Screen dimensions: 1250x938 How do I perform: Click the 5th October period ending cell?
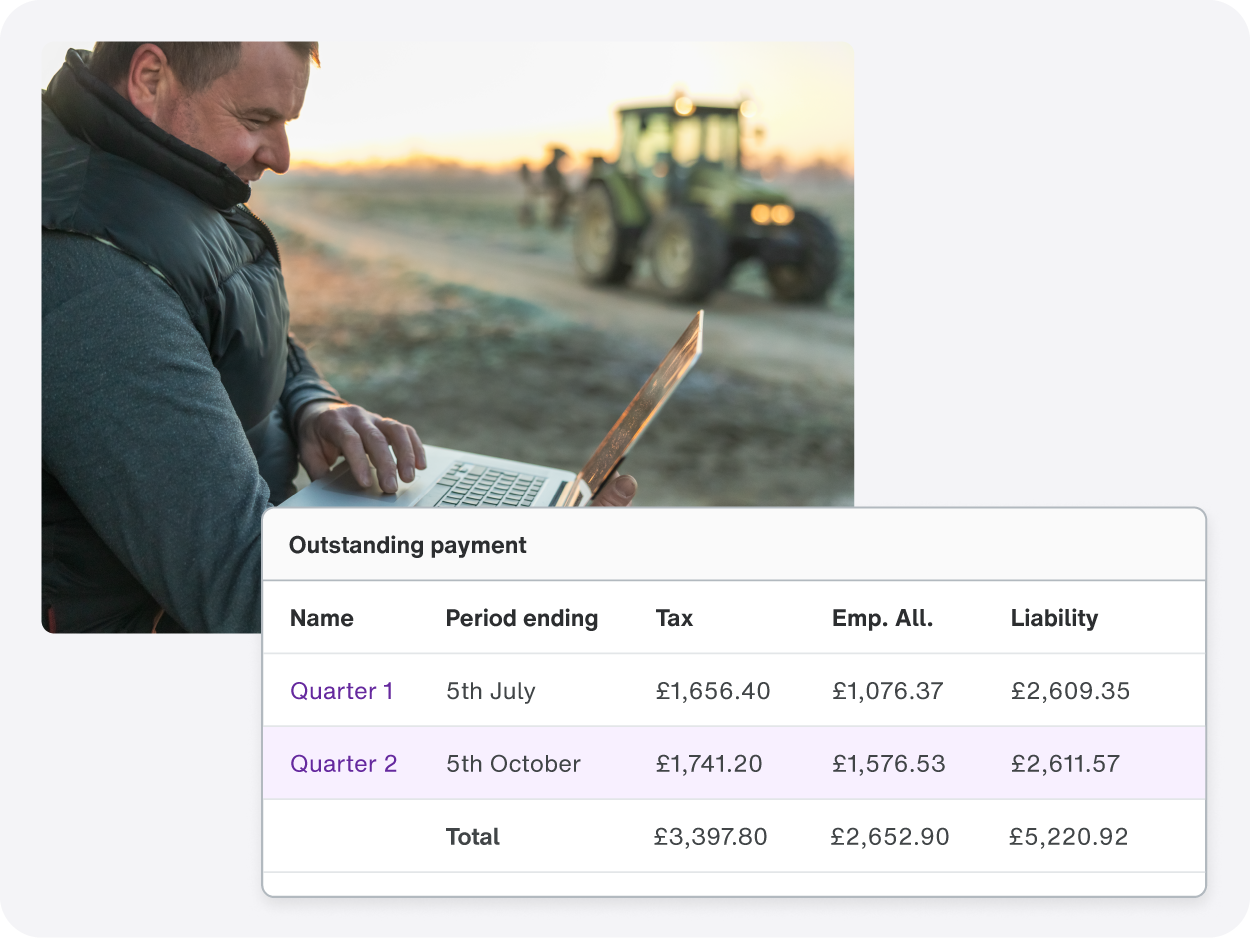(x=512, y=763)
